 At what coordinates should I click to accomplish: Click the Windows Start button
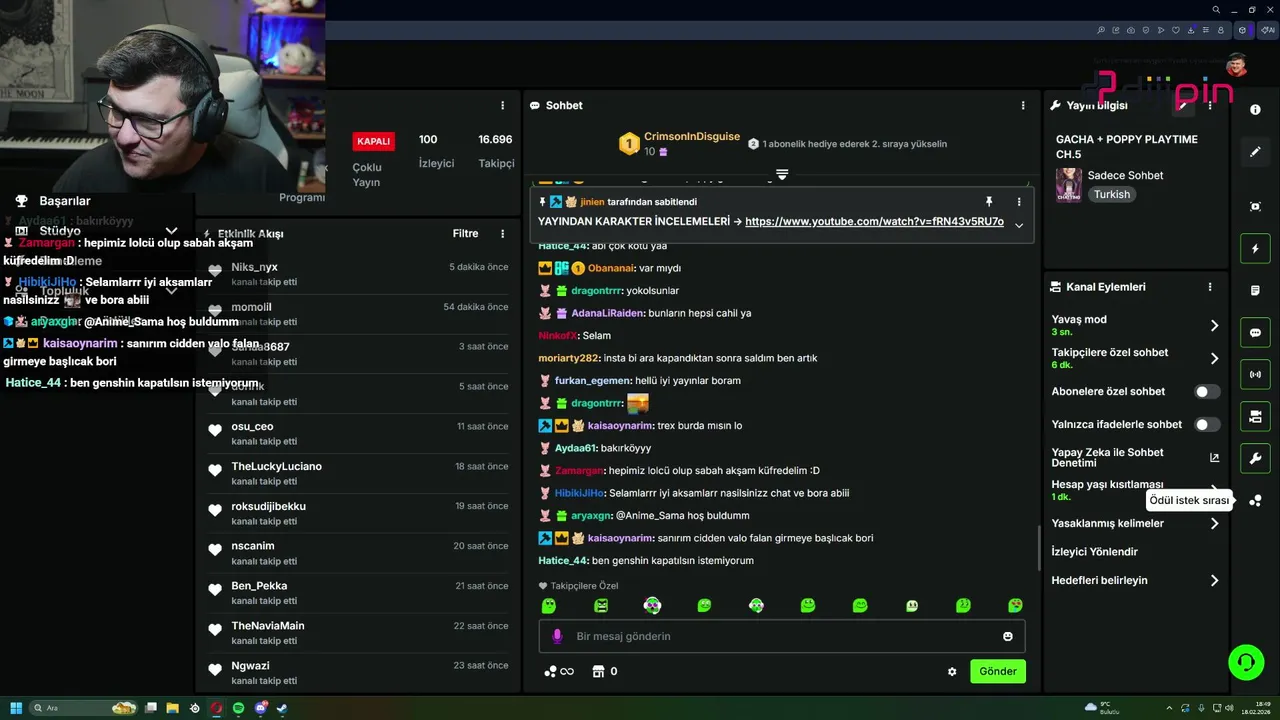(16, 708)
